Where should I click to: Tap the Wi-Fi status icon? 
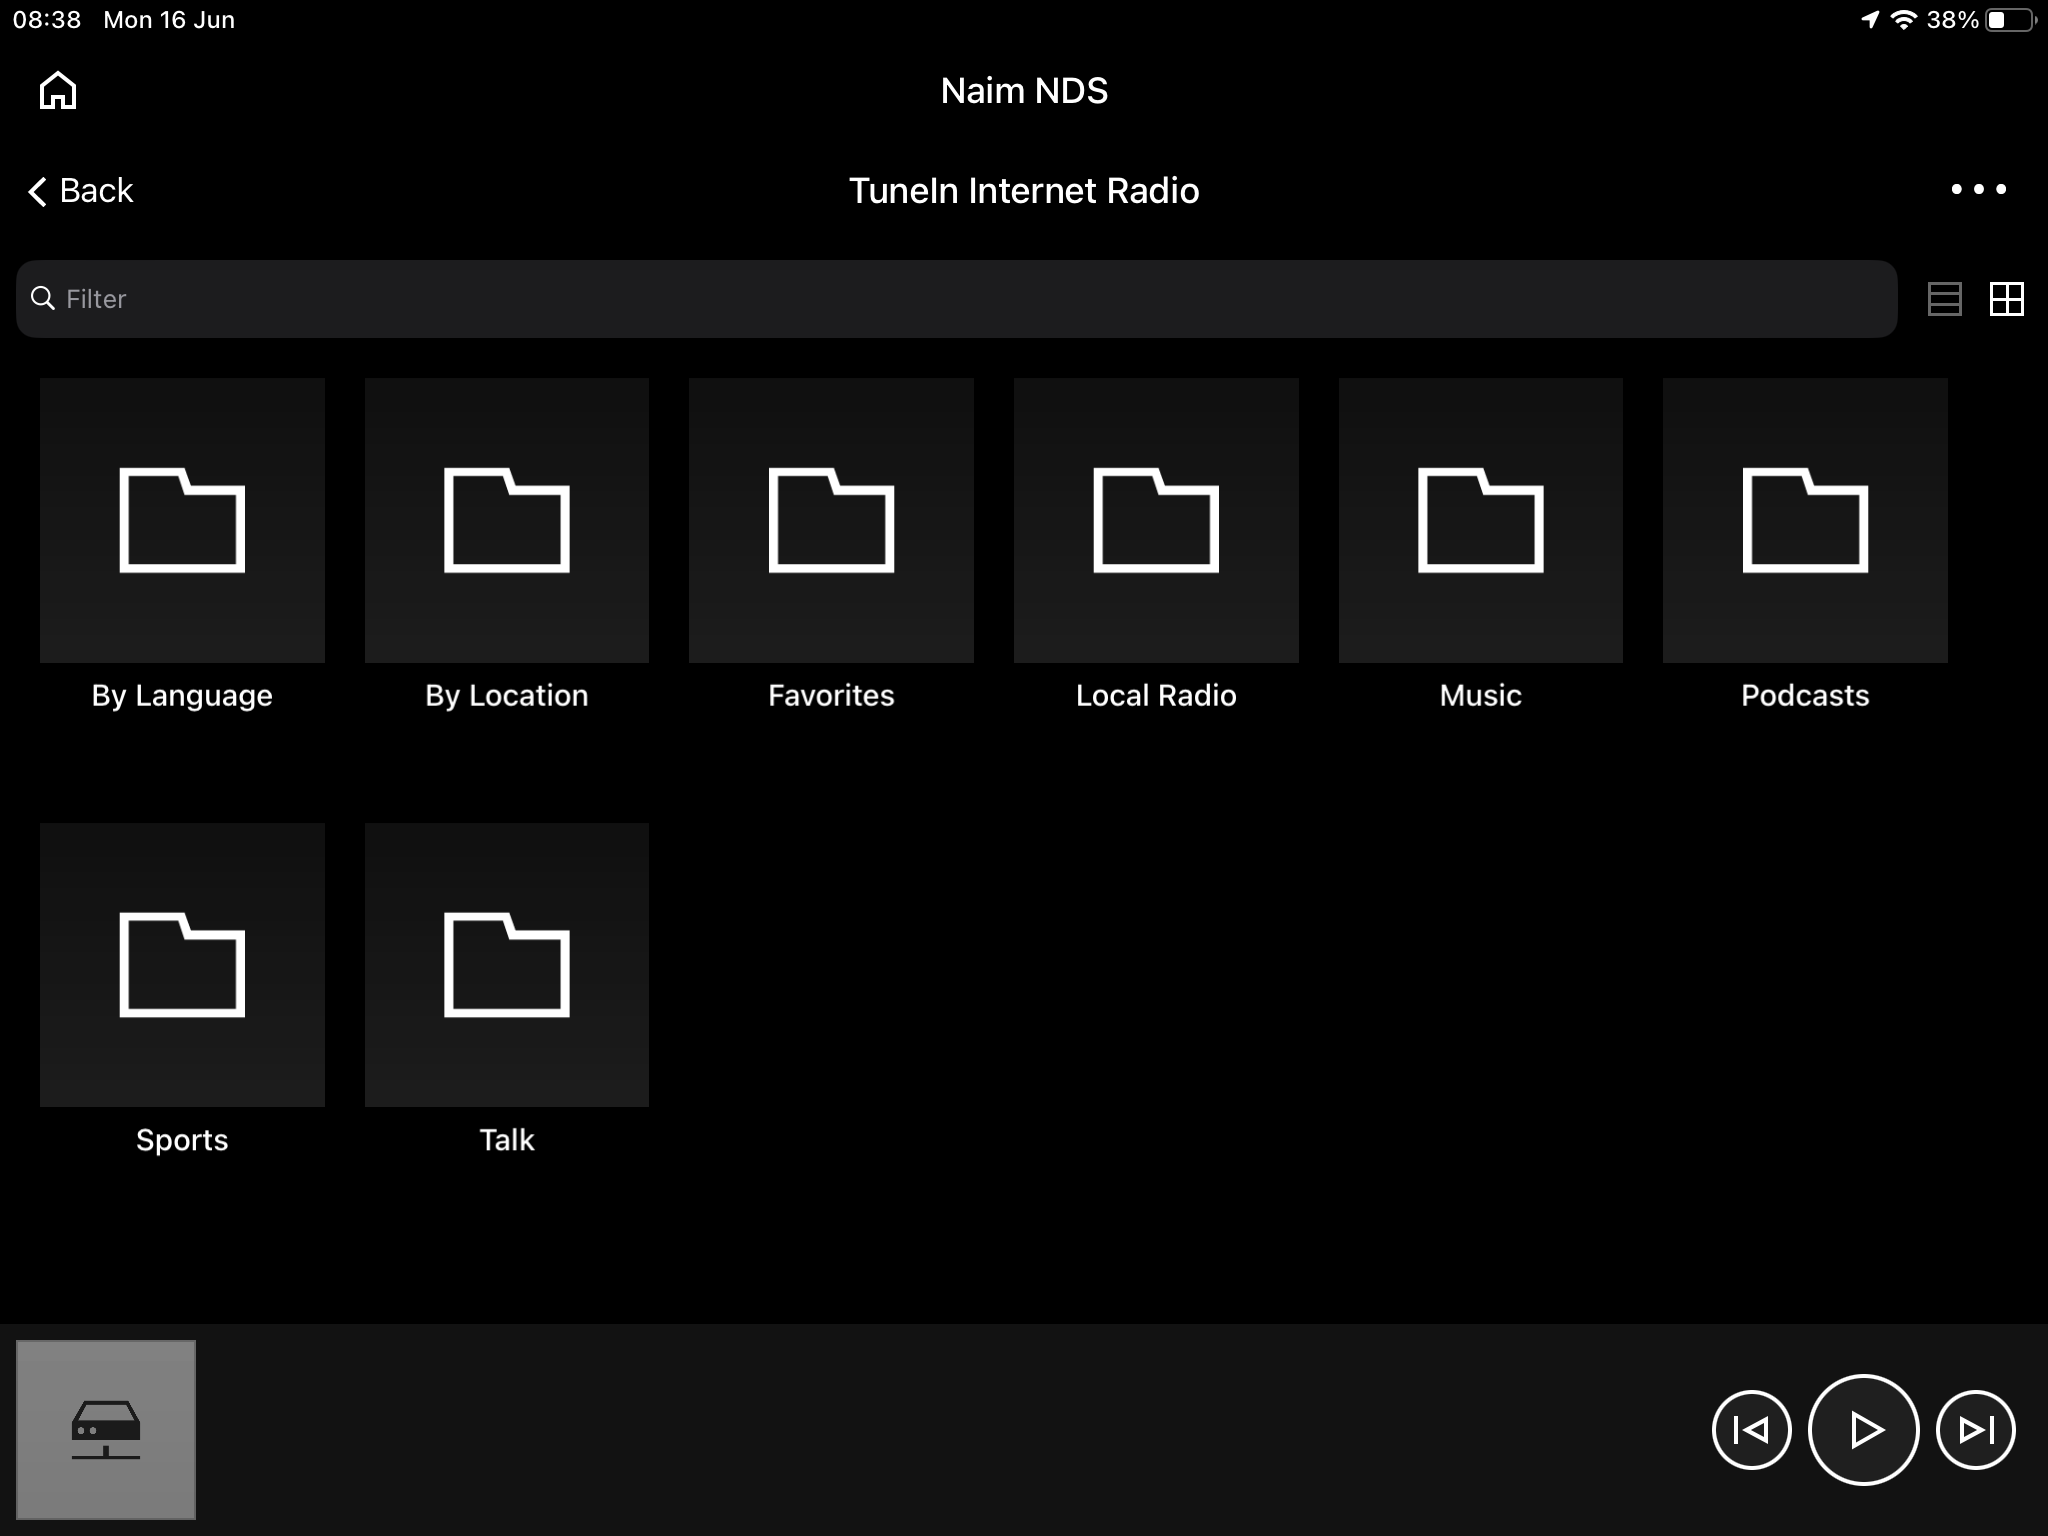(x=1904, y=19)
